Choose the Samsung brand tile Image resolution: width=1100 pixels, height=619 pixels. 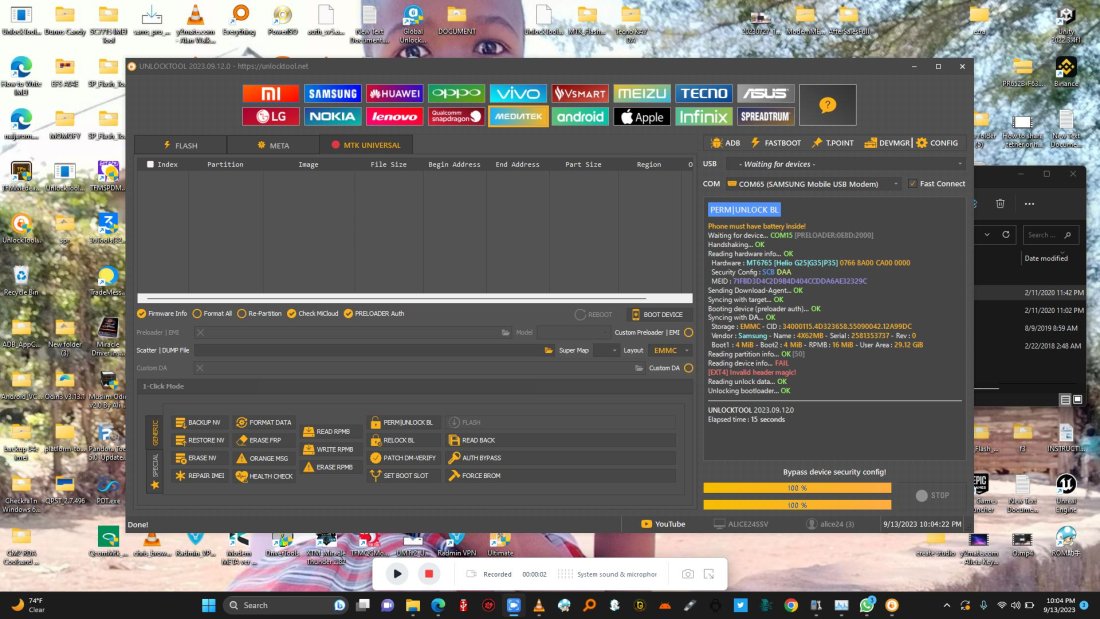333,93
